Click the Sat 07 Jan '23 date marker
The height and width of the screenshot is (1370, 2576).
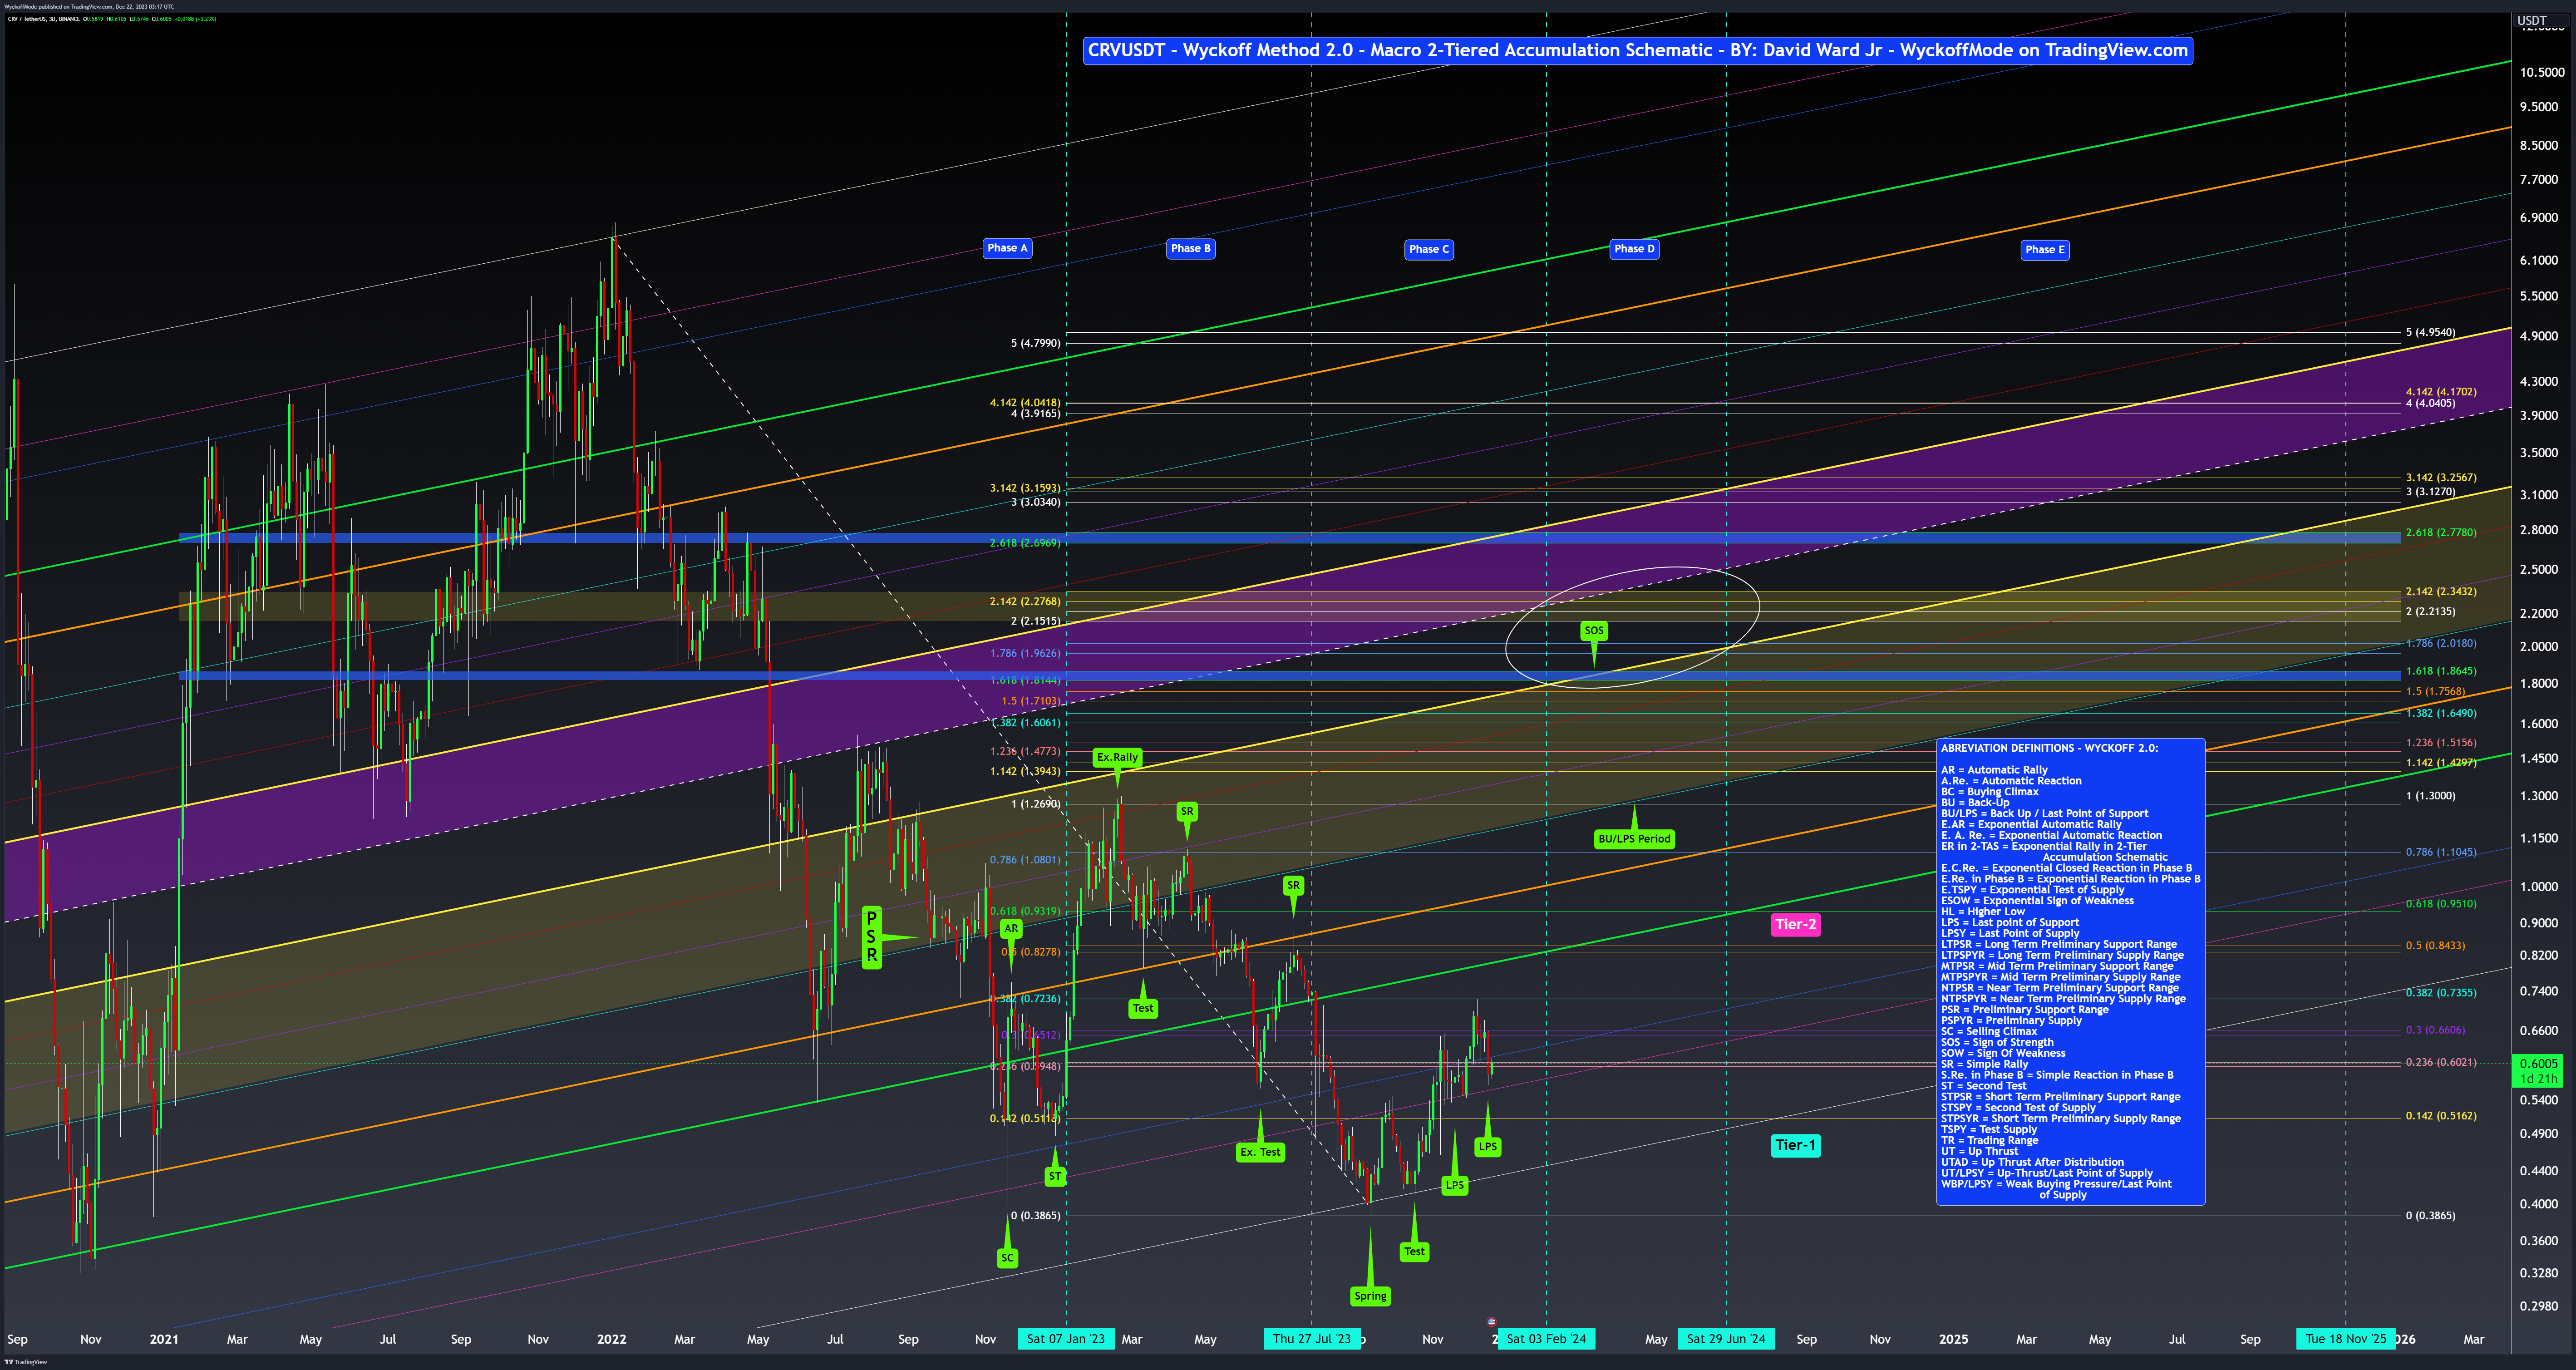[1065, 1339]
